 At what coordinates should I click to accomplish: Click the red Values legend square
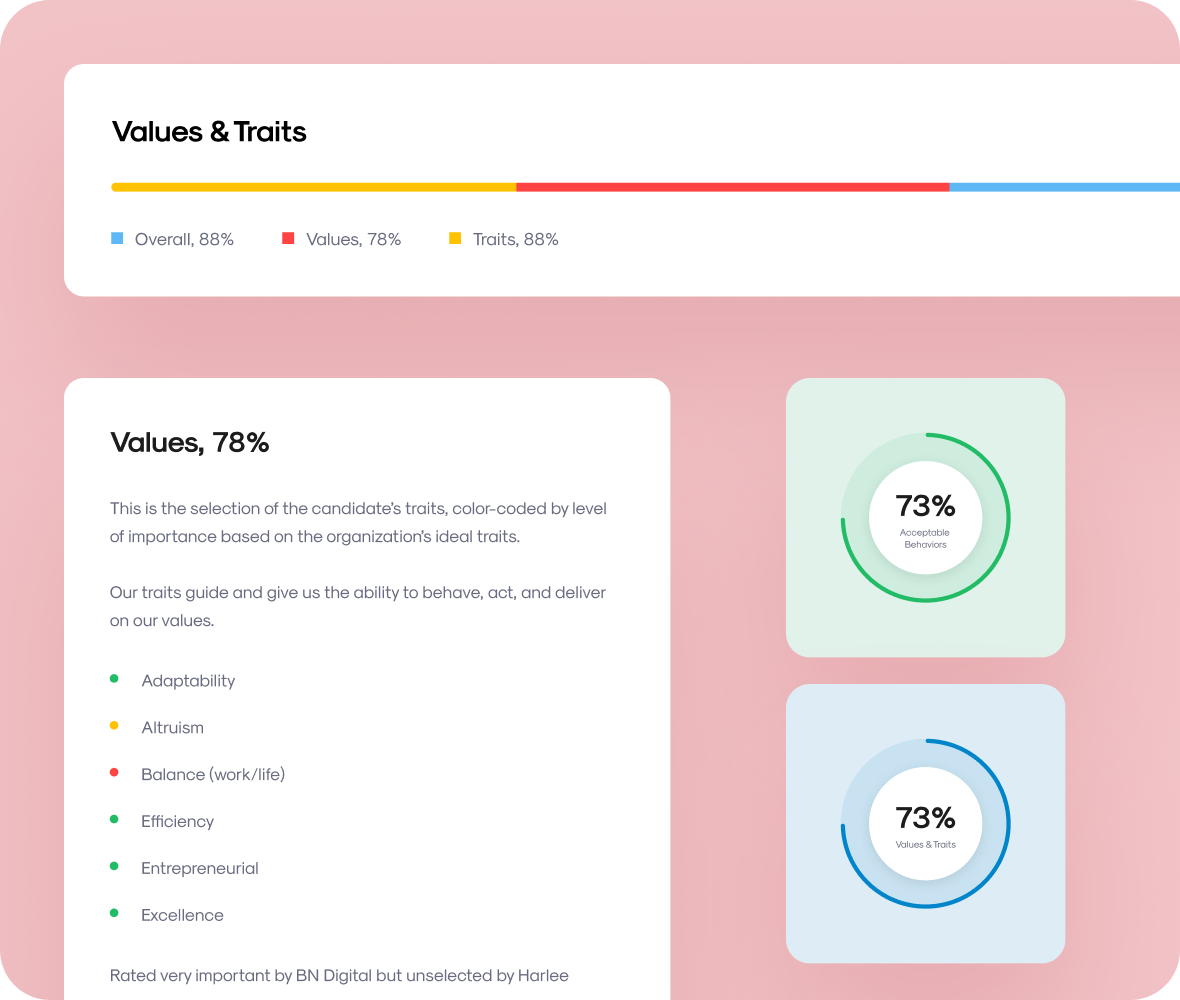287,239
